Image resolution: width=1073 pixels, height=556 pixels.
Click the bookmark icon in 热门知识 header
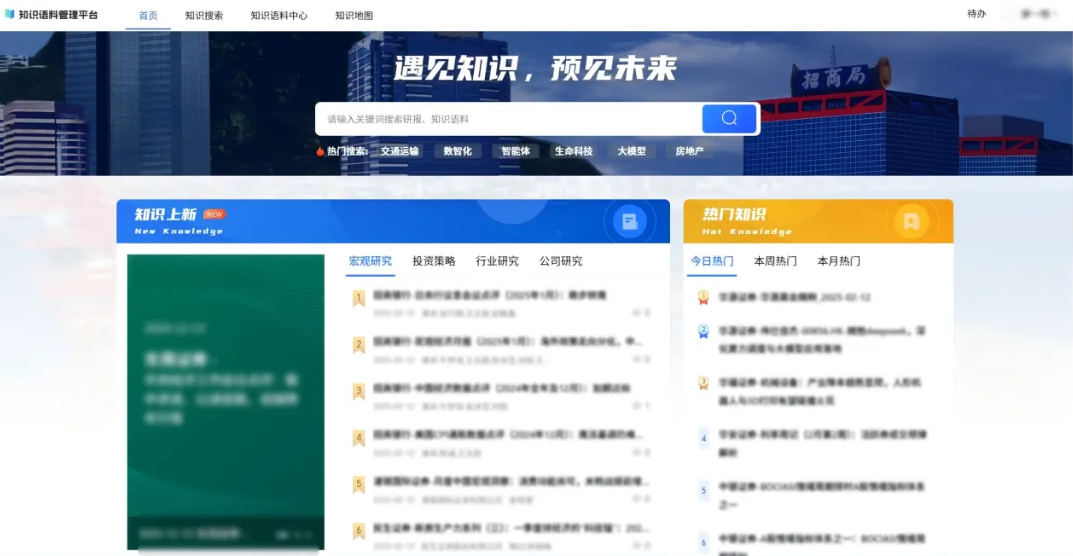[x=910, y=222]
